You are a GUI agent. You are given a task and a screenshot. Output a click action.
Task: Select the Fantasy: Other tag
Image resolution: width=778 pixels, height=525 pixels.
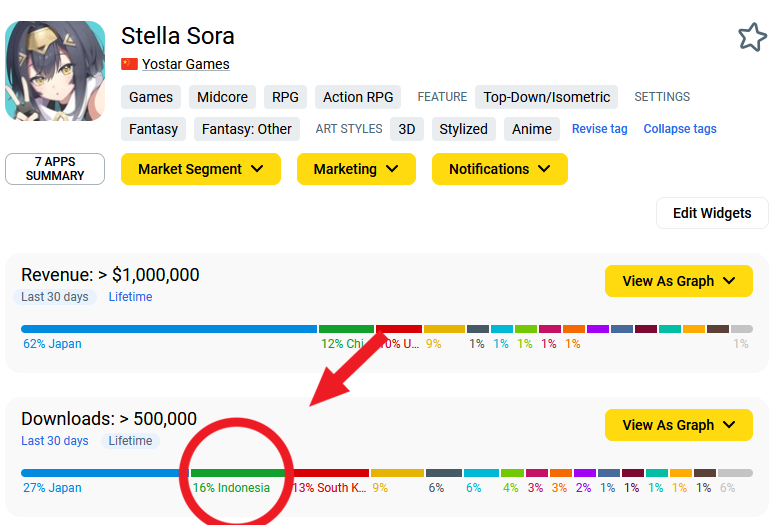247,129
